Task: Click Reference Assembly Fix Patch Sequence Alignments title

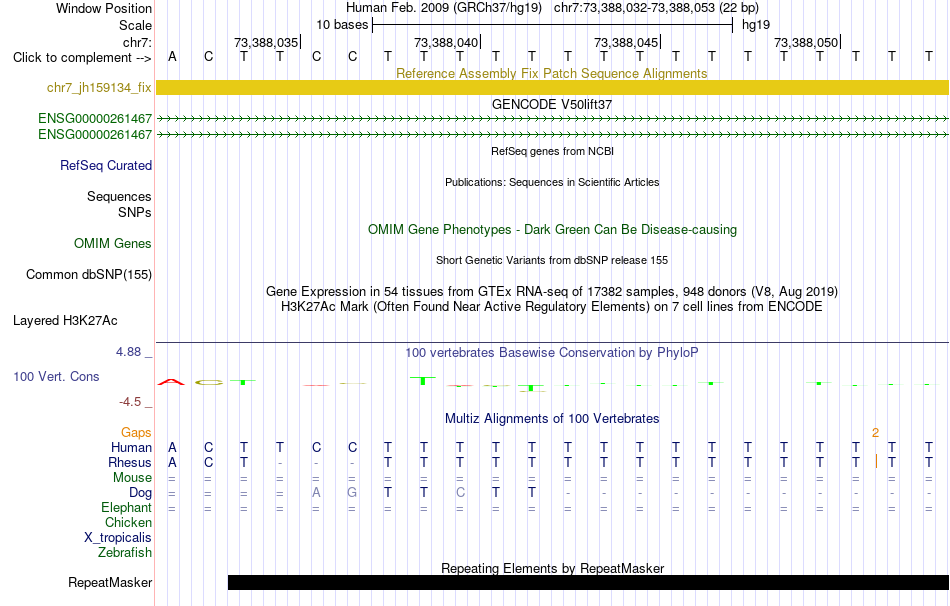Action: click(552, 73)
